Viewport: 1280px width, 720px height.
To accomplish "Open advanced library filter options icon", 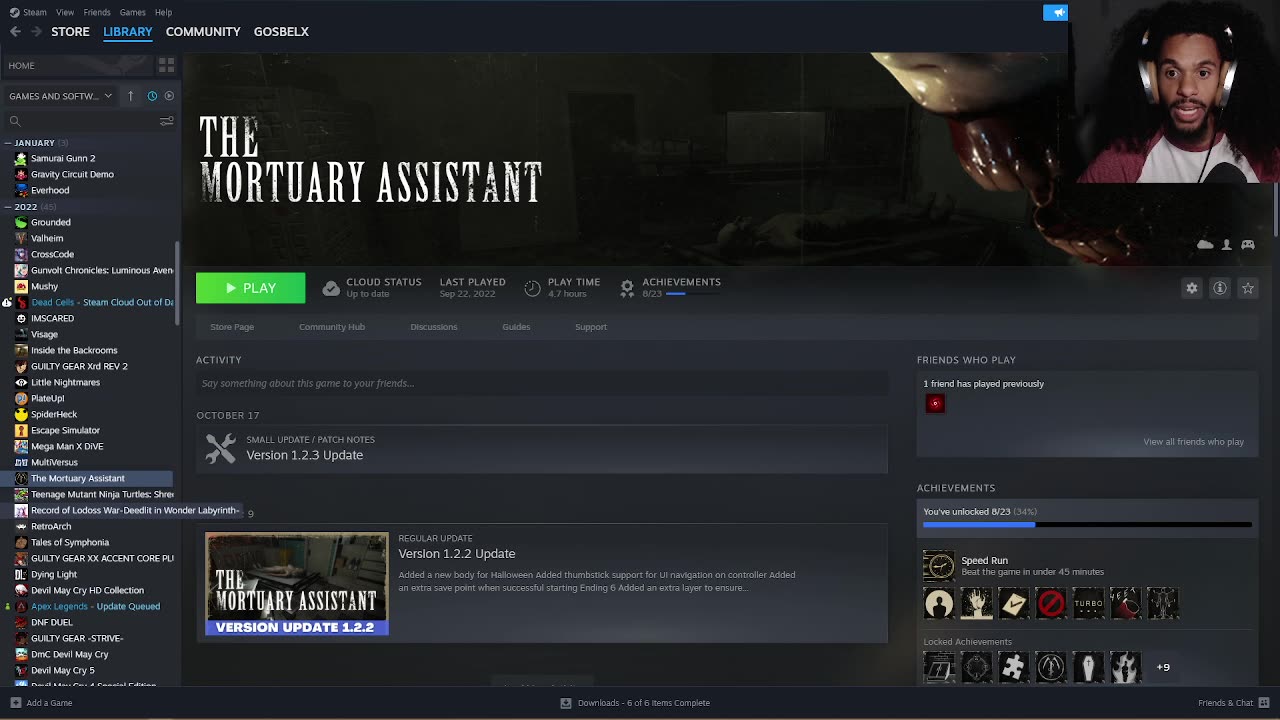I will (x=167, y=121).
